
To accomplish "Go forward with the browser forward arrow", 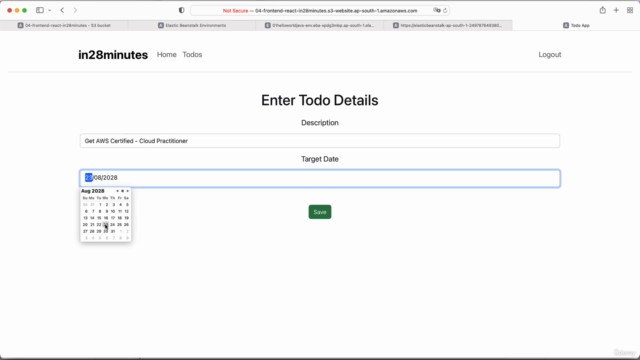I will click(75, 10).
